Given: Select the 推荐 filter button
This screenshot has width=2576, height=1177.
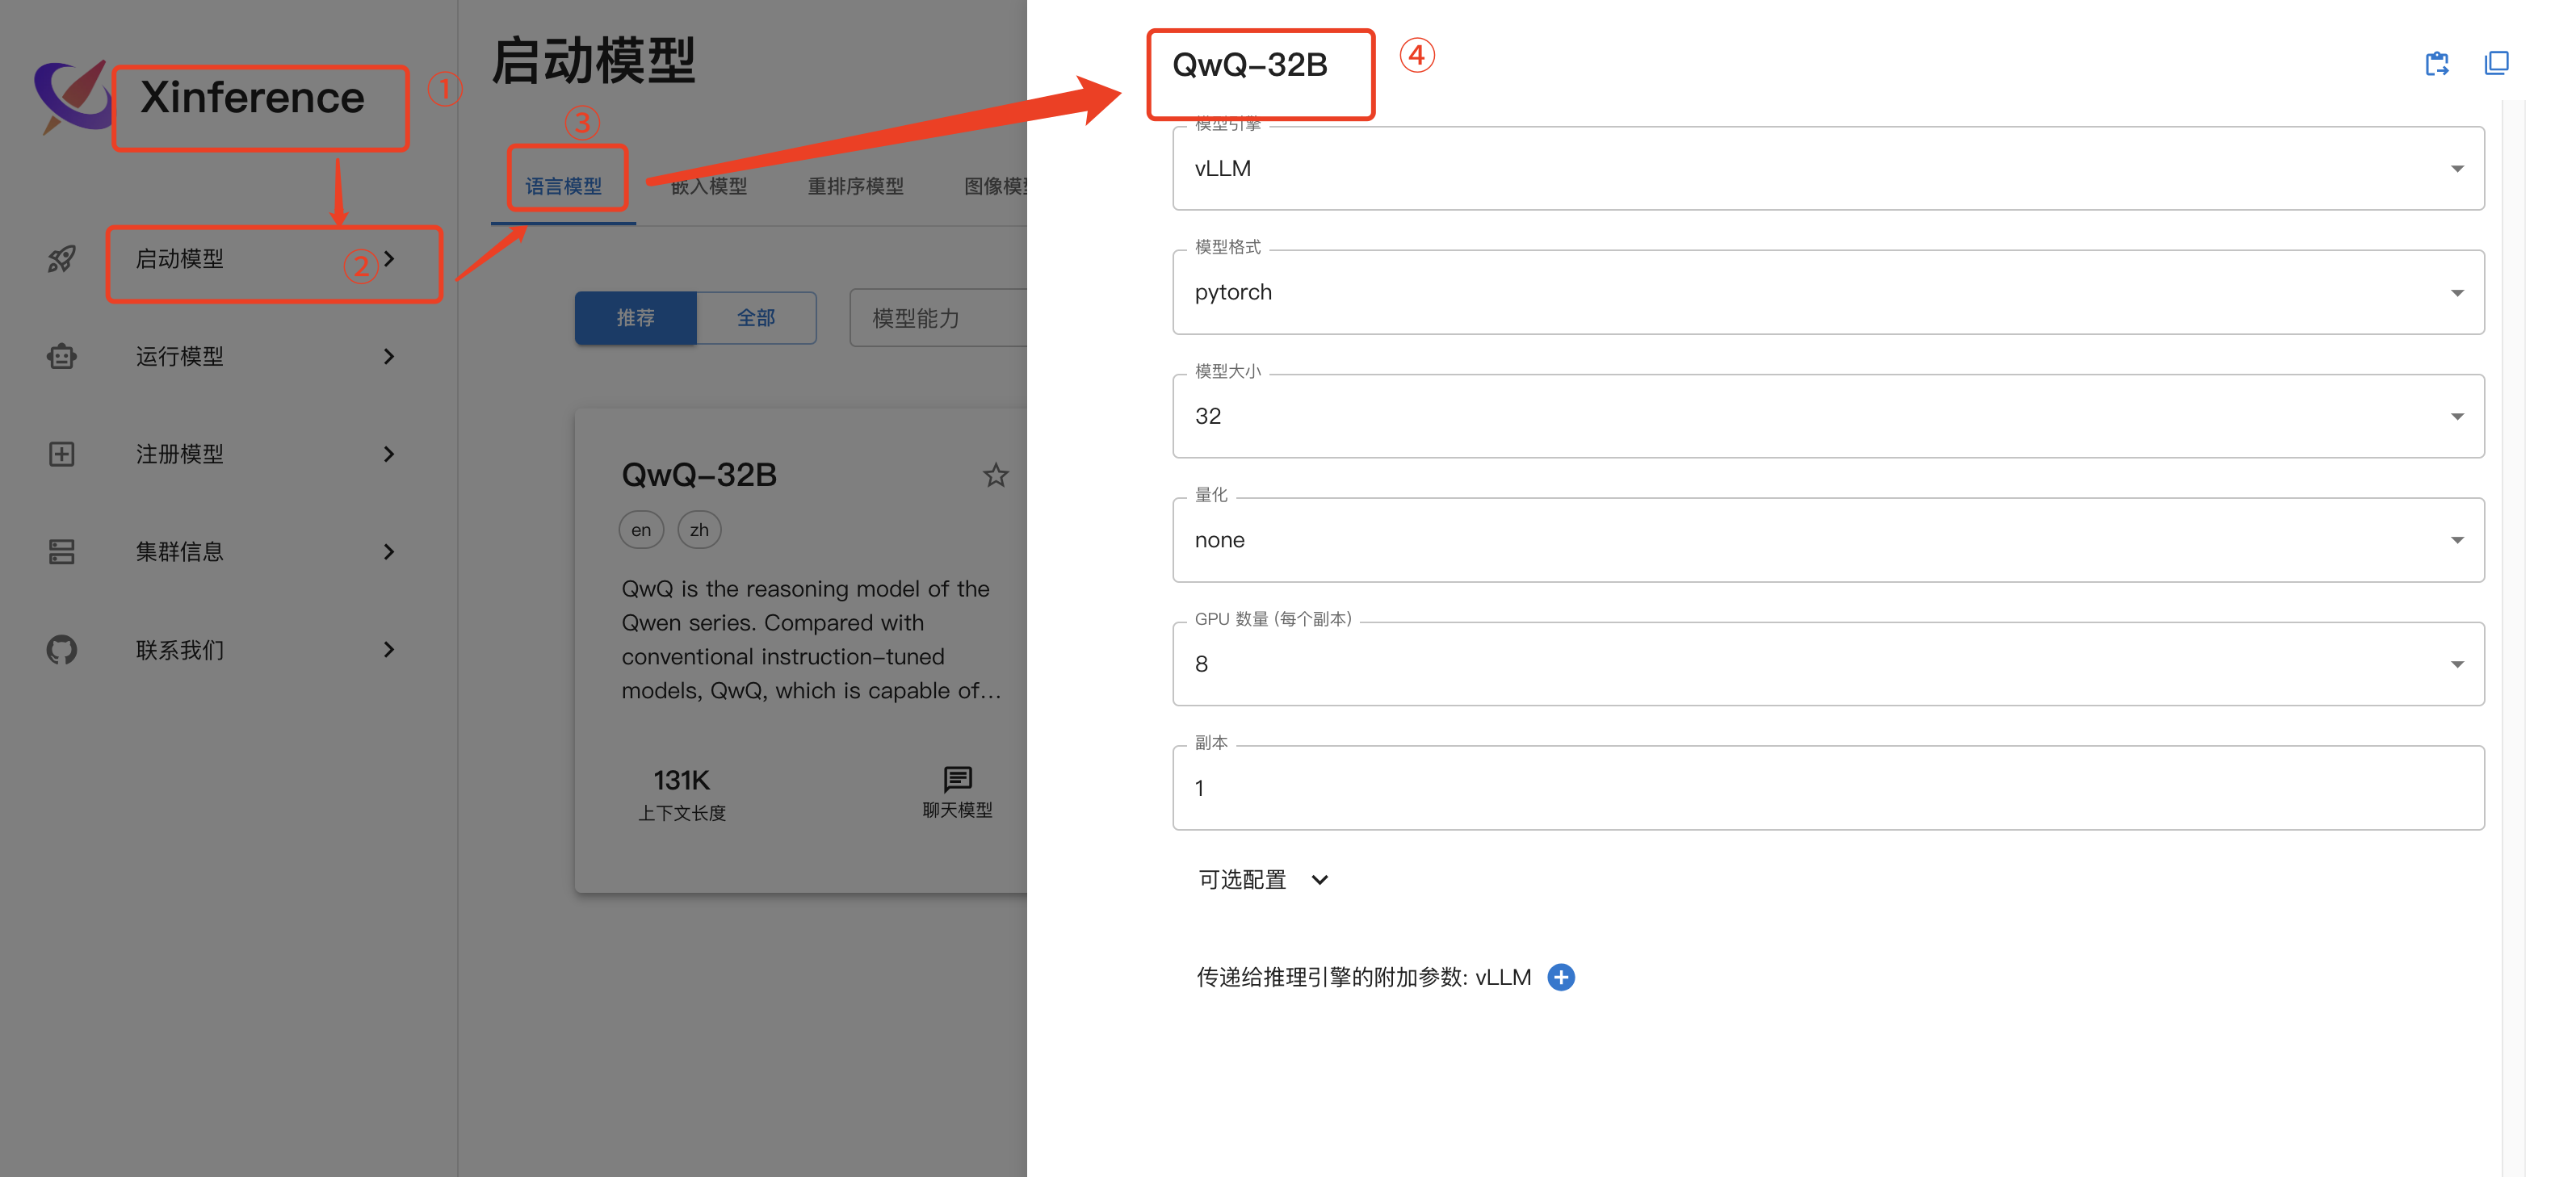Looking at the screenshot, I should click(x=635, y=318).
